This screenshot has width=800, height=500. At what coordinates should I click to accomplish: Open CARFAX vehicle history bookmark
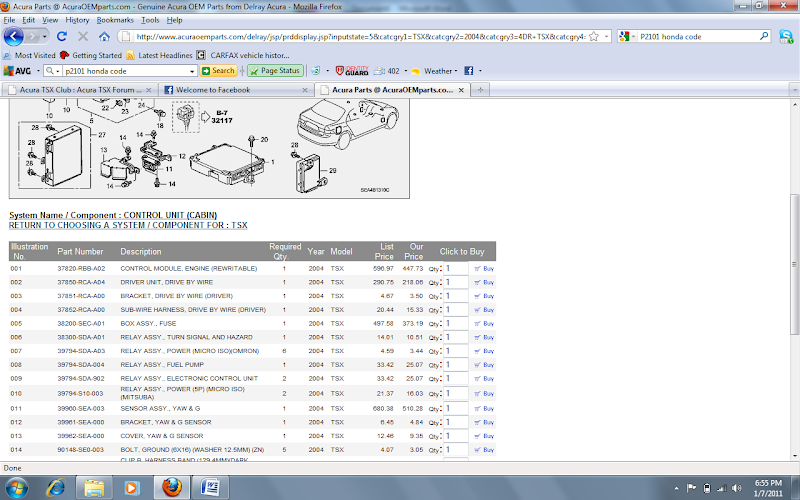[243, 55]
